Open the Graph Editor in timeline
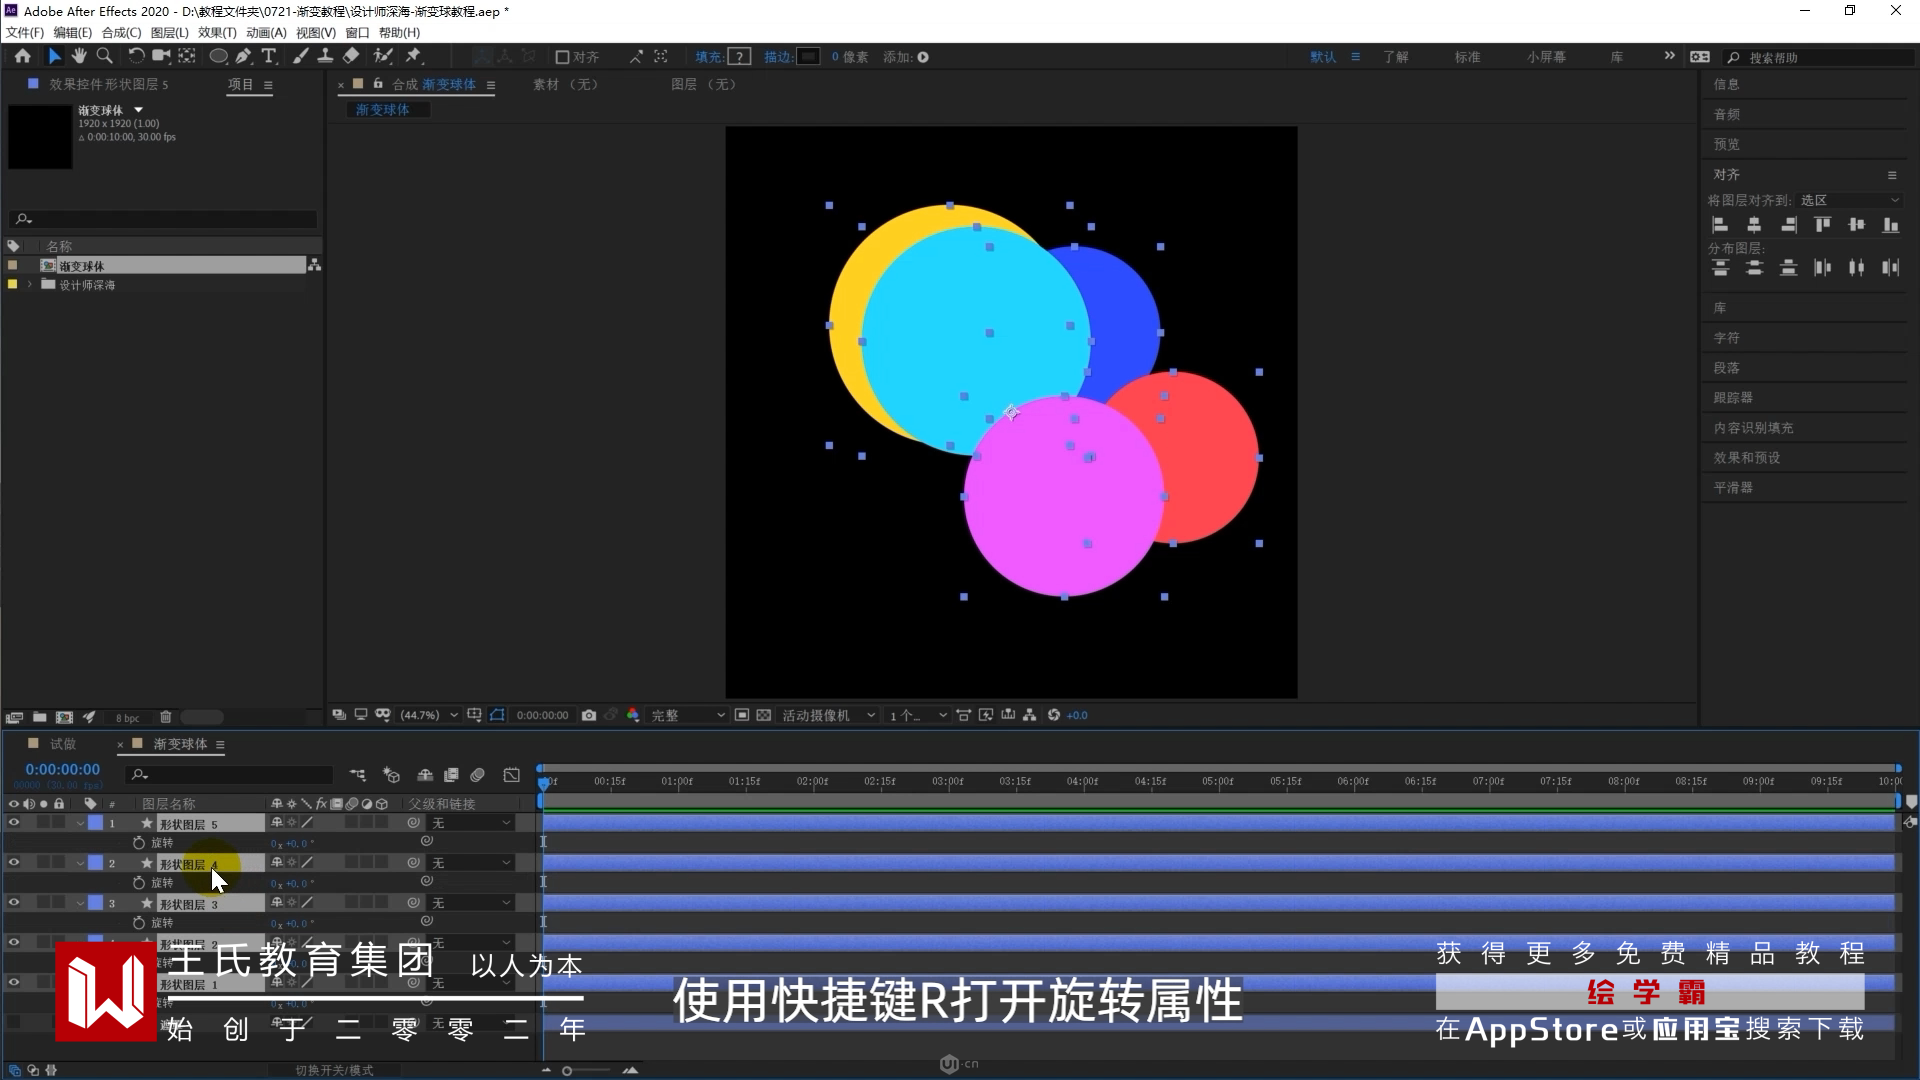 pos(511,775)
